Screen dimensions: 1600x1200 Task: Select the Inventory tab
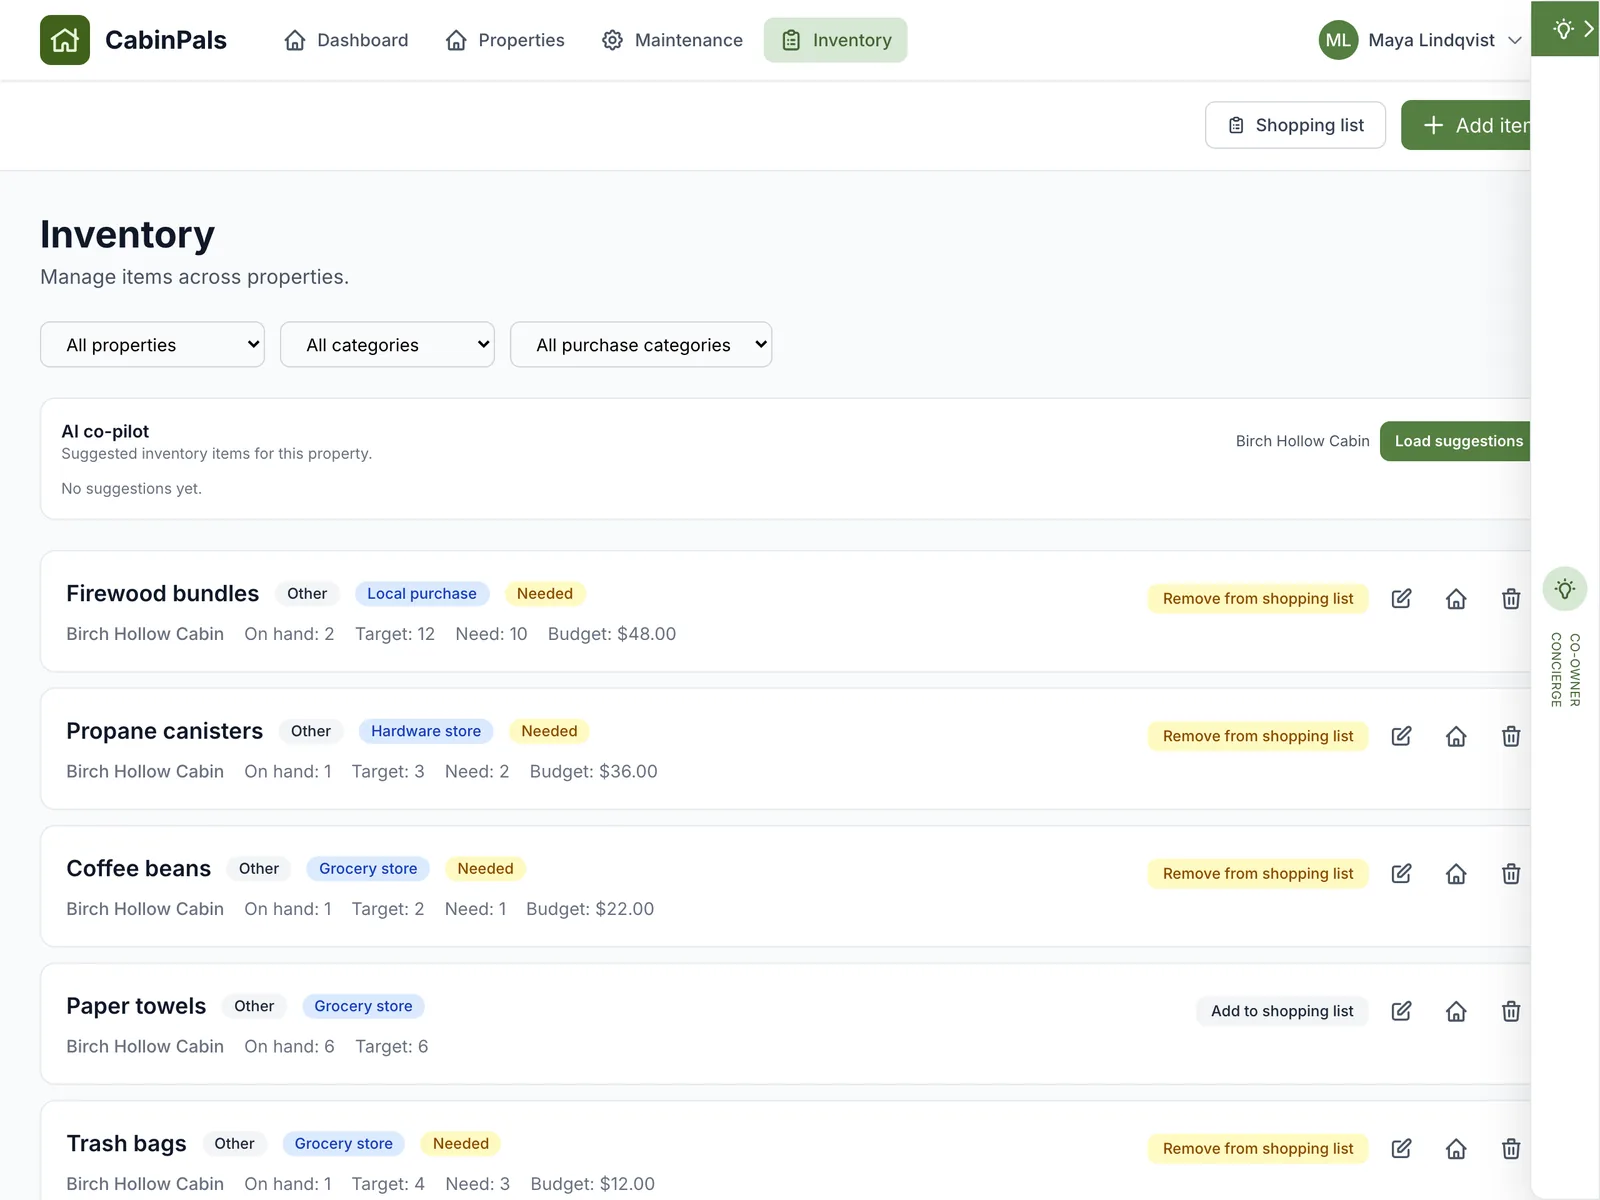tap(836, 40)
